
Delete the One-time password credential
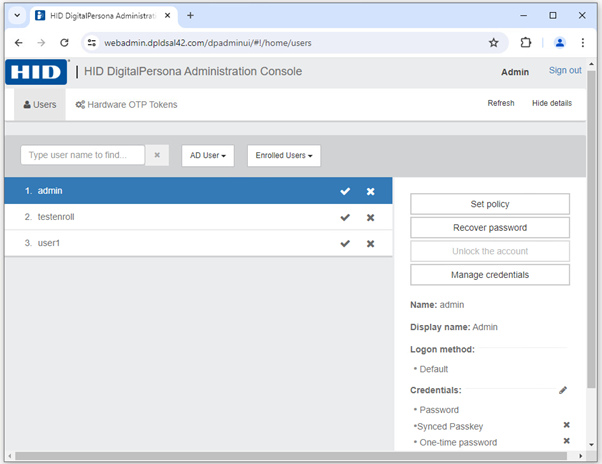point(566,441)
